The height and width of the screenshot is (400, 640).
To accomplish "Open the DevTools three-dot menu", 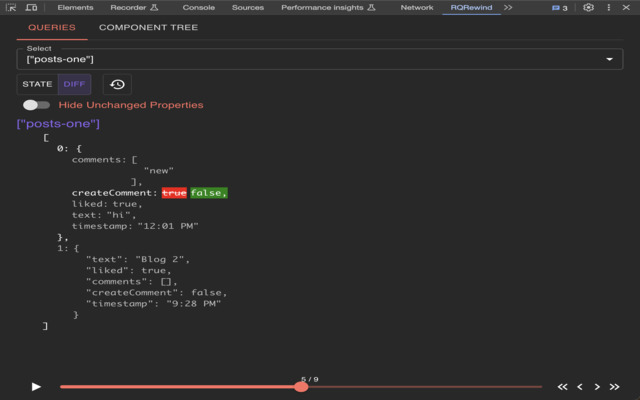I will 609,7.
